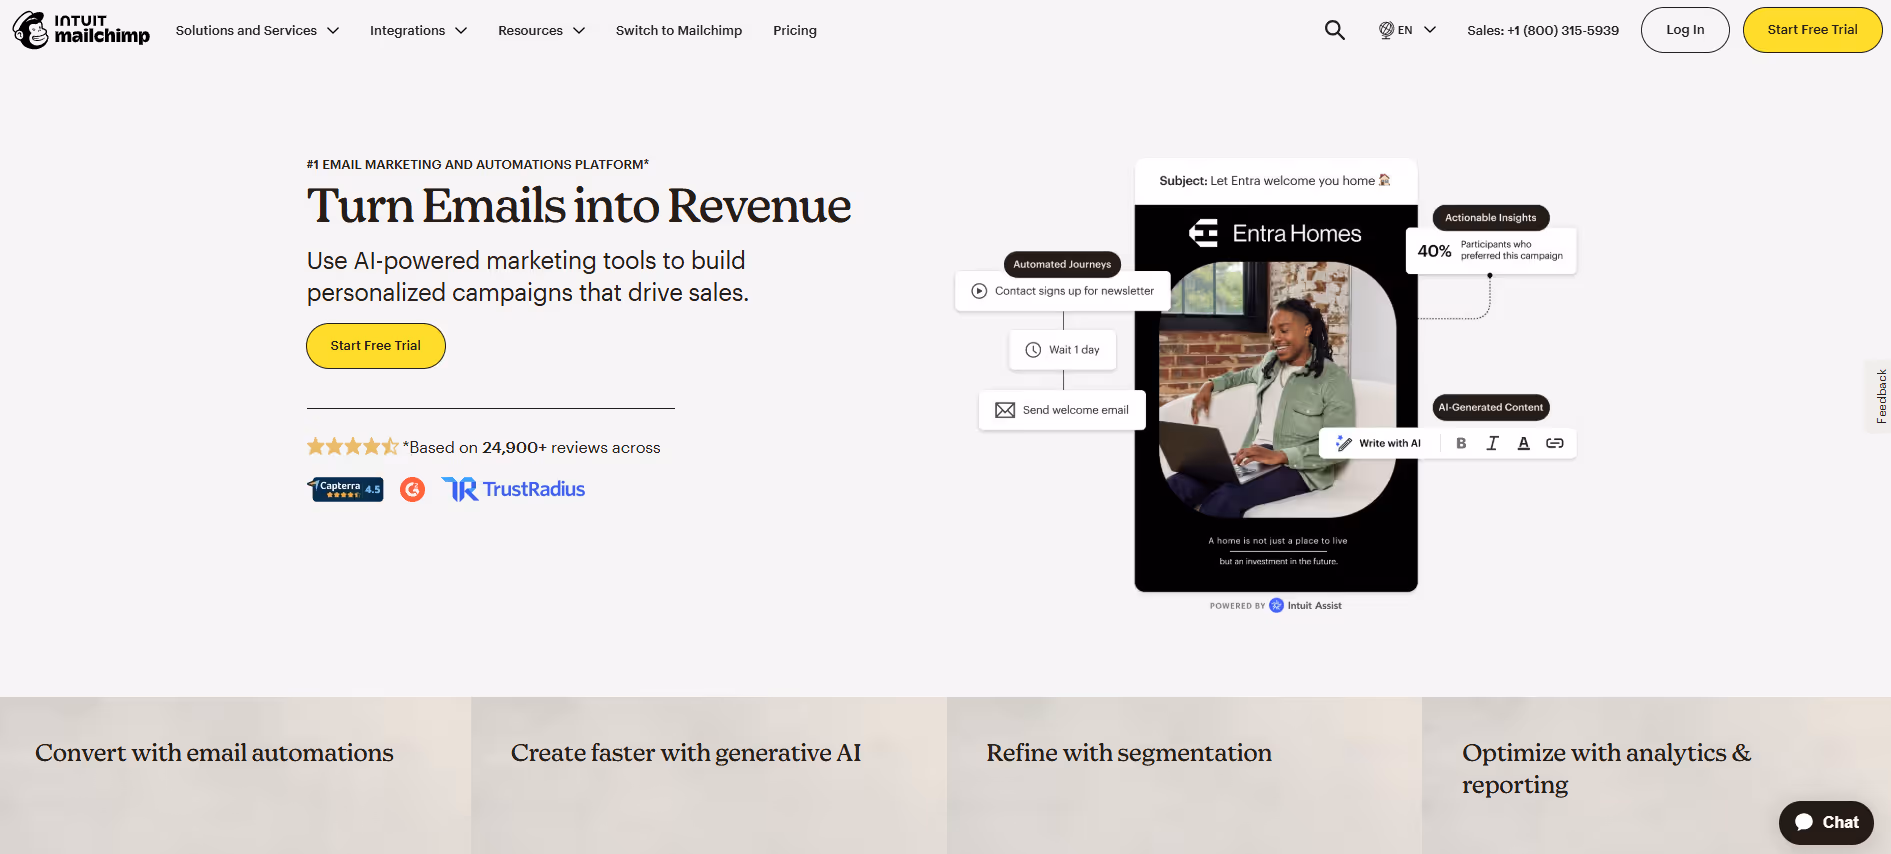Click the email Subject line text
Screen dimensions: 1891x854
point(1275,181)
